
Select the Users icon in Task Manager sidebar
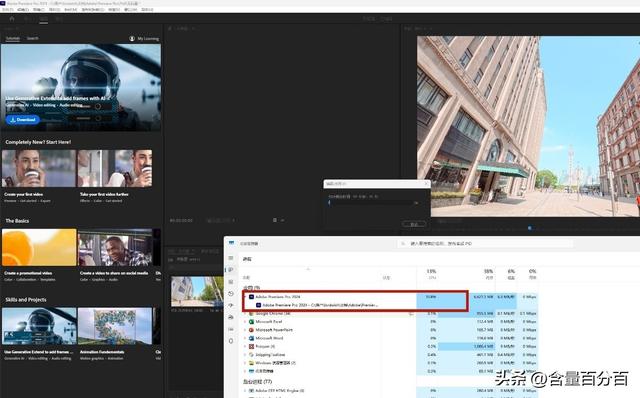click(x=231, y=317)
